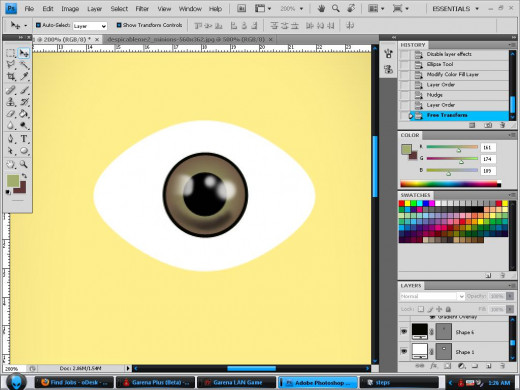Reset default foreground and background colors
The width and height of the screenshot is (520, 390).
tap(8, 192)
